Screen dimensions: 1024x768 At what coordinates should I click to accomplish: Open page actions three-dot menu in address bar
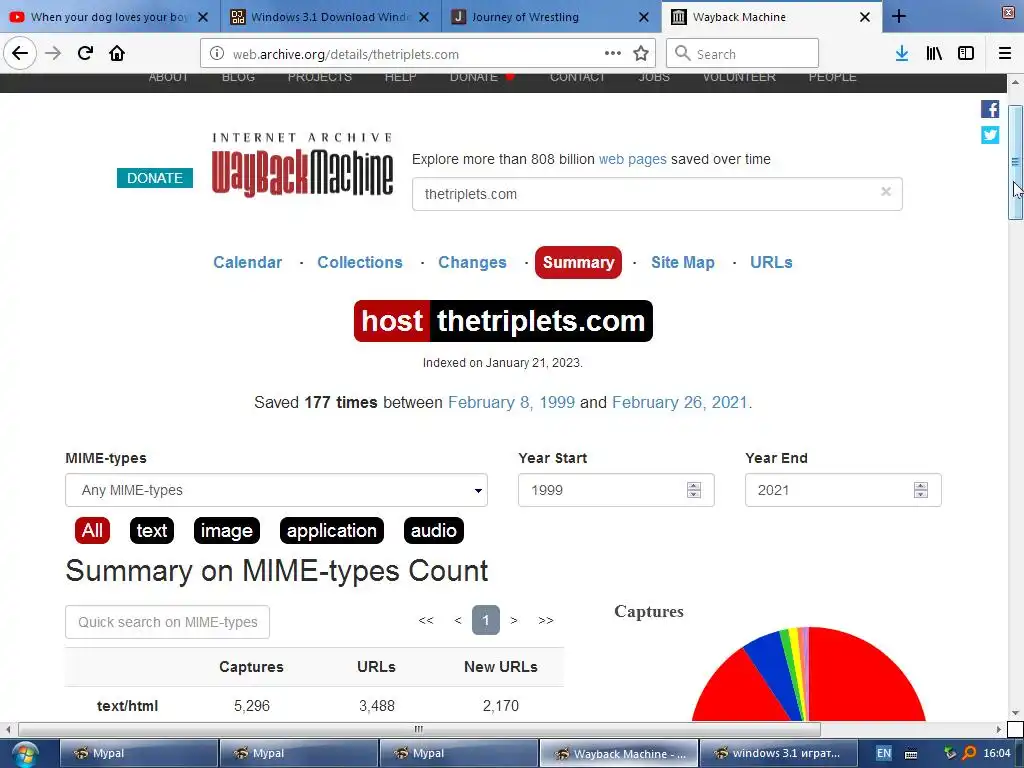coord(613,54)
